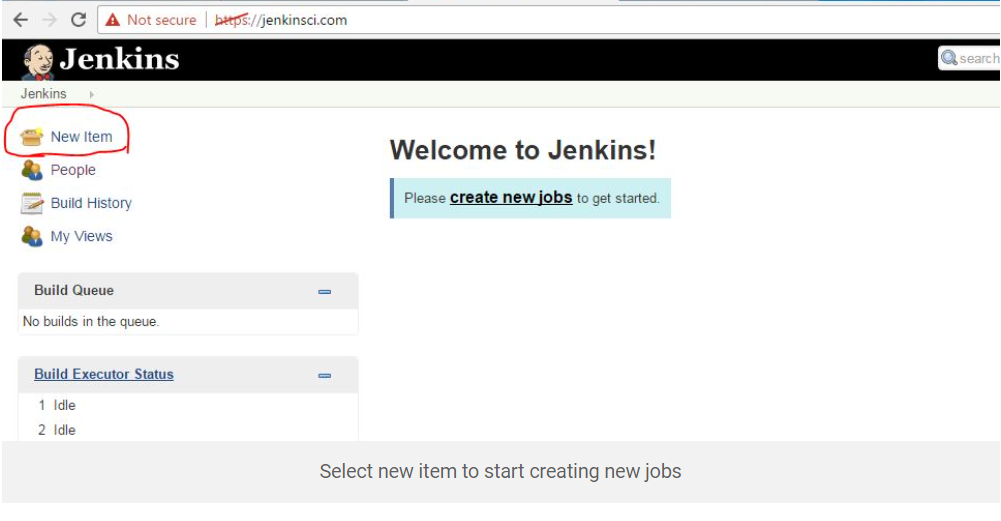Open the Build Executor Status link

click(x=104, y=374)
